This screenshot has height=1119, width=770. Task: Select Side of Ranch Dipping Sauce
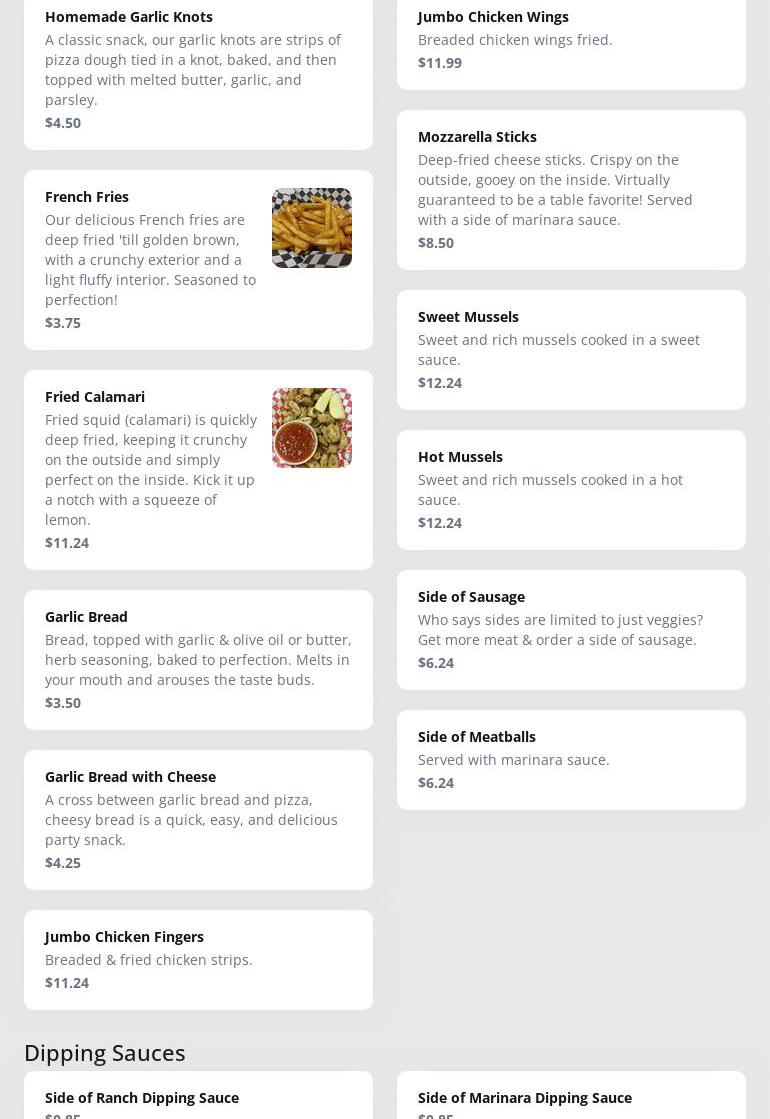(x=142, y=1098)
